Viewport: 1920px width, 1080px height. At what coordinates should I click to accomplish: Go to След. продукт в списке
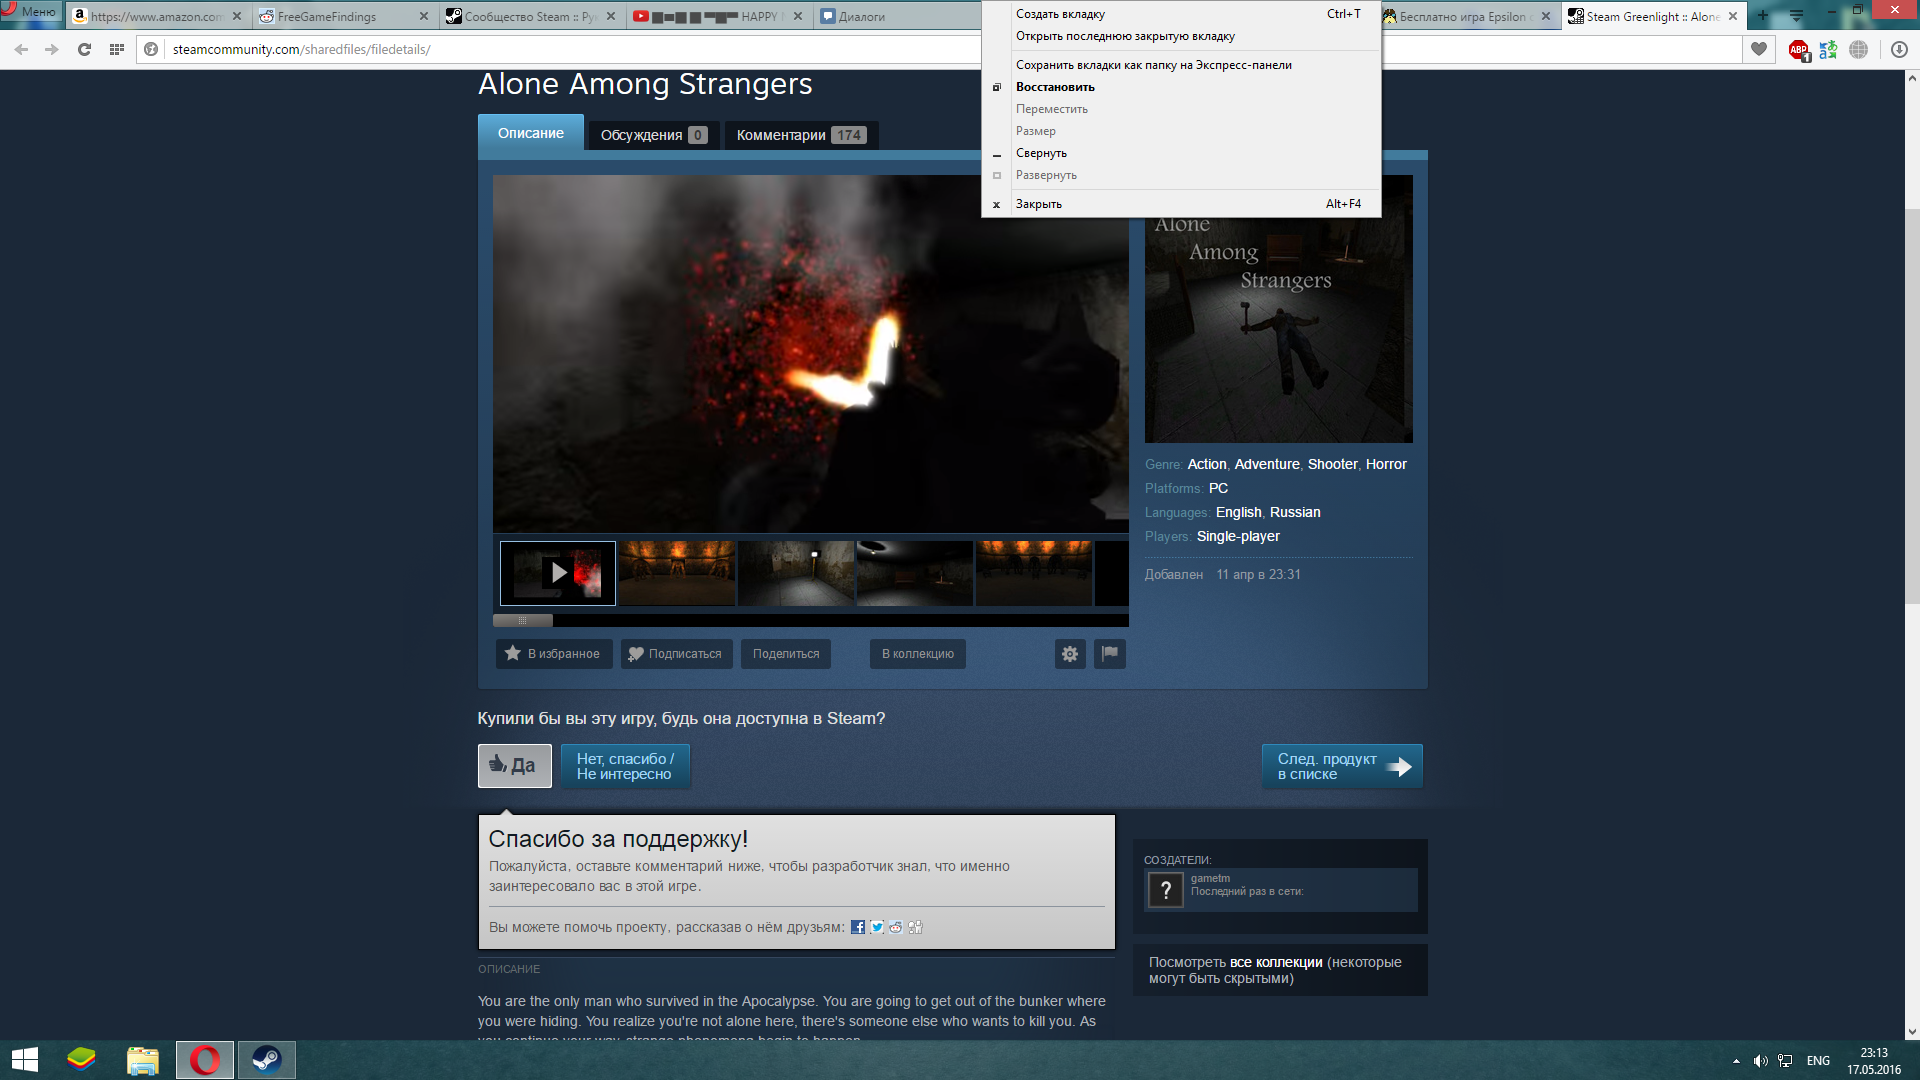pyautogui.click(x=1342, y=766)
